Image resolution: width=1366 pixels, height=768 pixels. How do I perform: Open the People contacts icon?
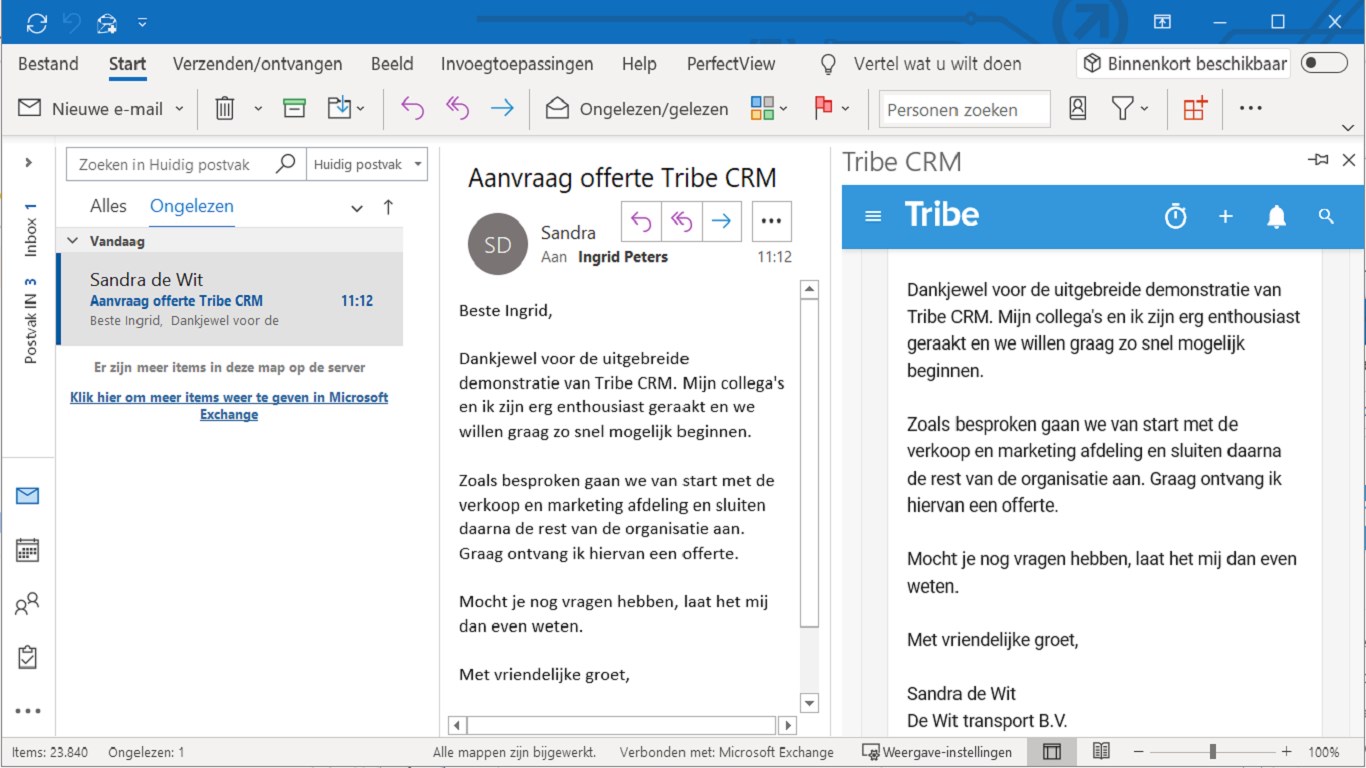pyautogui.click(x=28, y=604)
